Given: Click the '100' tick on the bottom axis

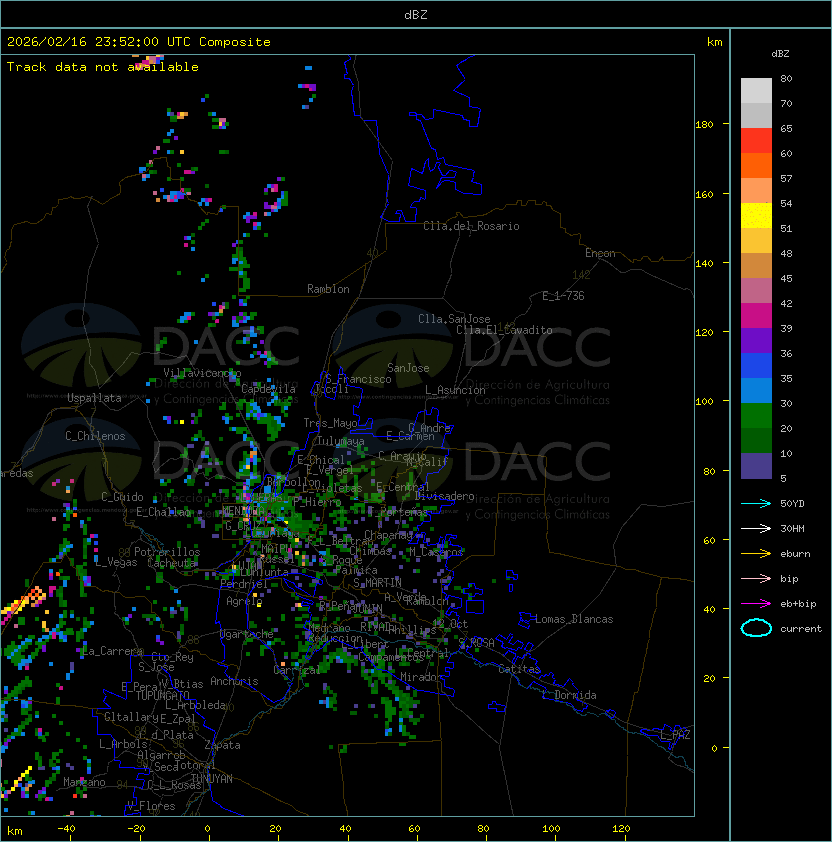Looking at the screenshot, I should (551, 829).
